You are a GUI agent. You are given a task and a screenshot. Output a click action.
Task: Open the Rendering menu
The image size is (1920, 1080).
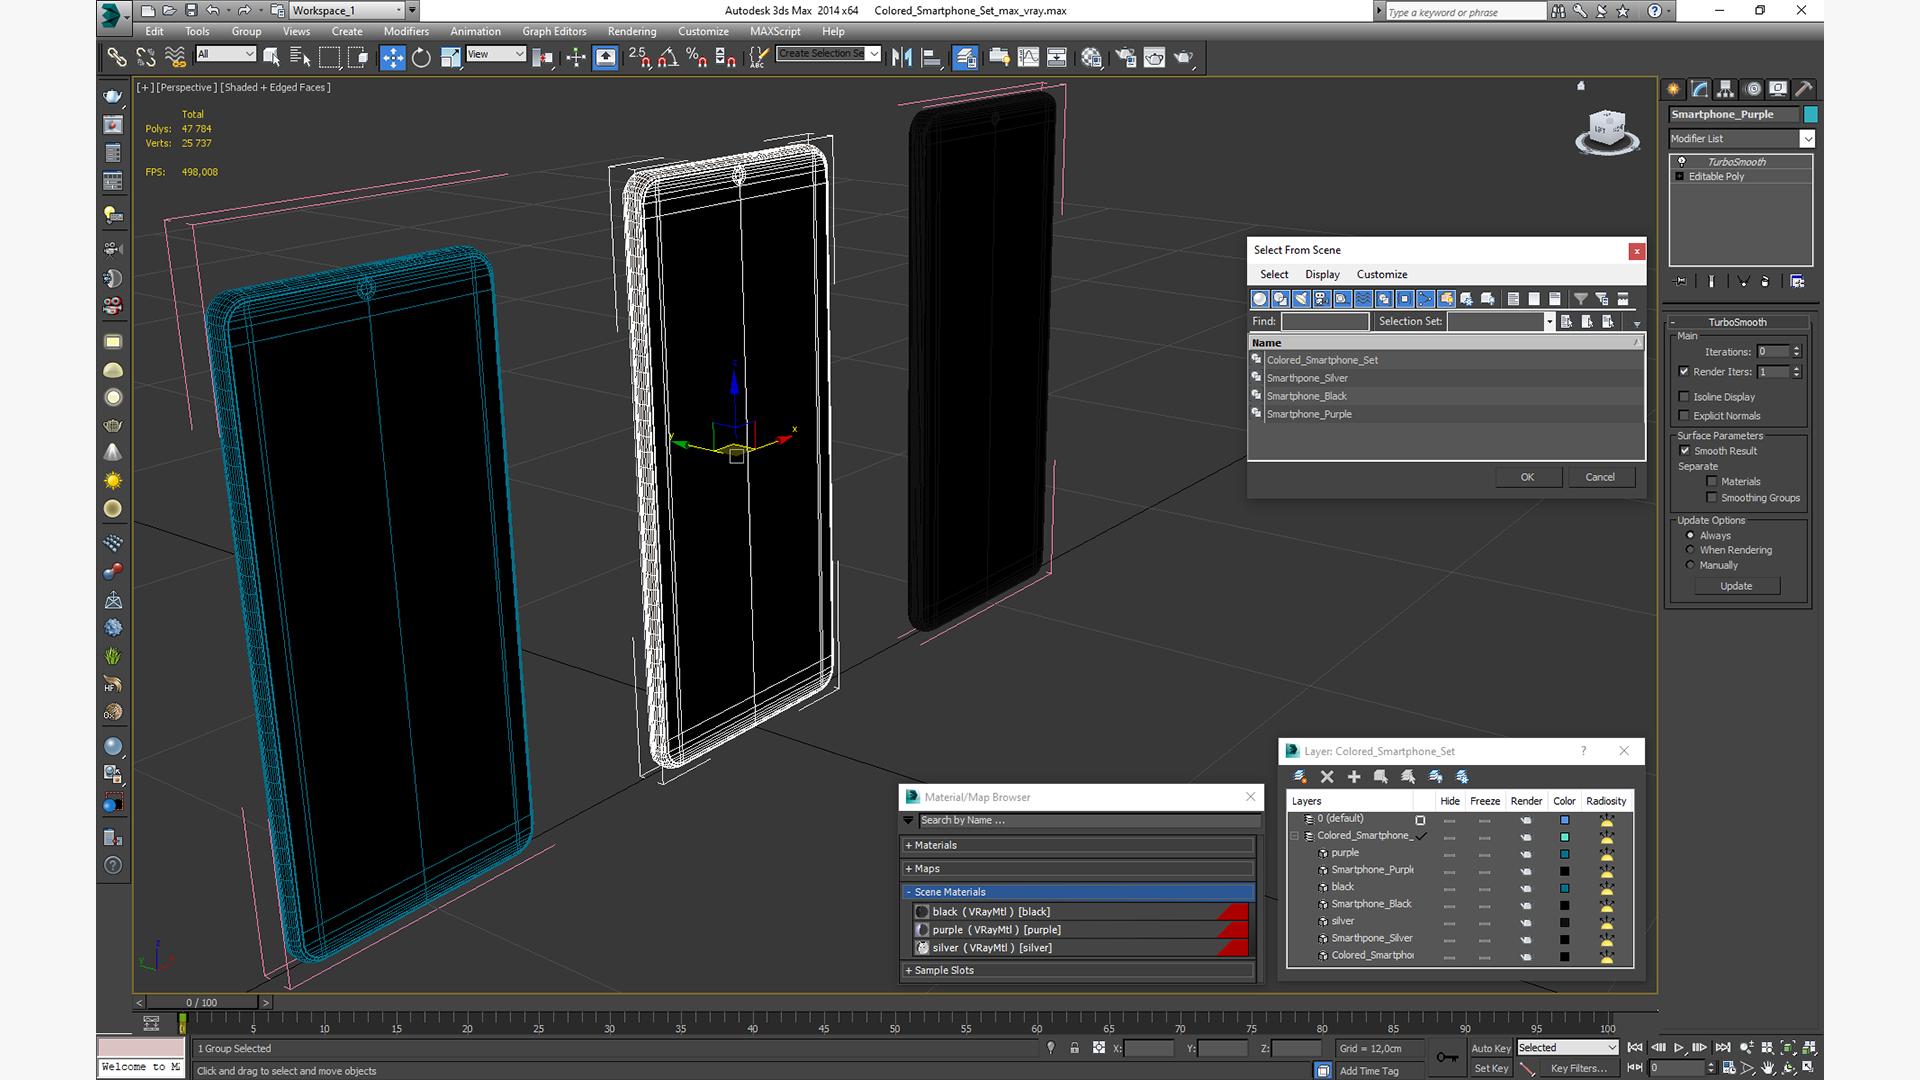point(632,31)
